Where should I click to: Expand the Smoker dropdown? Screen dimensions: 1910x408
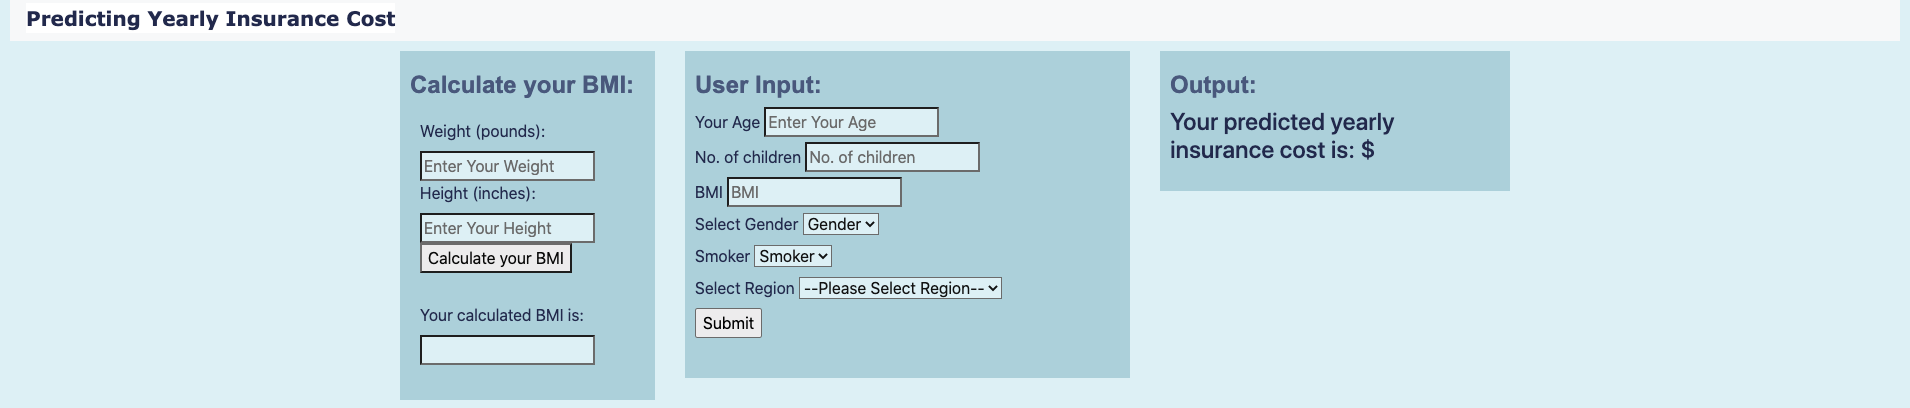793,257
